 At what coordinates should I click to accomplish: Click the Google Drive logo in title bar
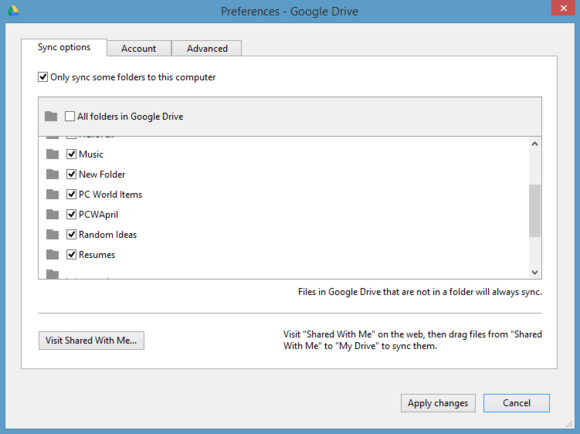pos(13,10)
